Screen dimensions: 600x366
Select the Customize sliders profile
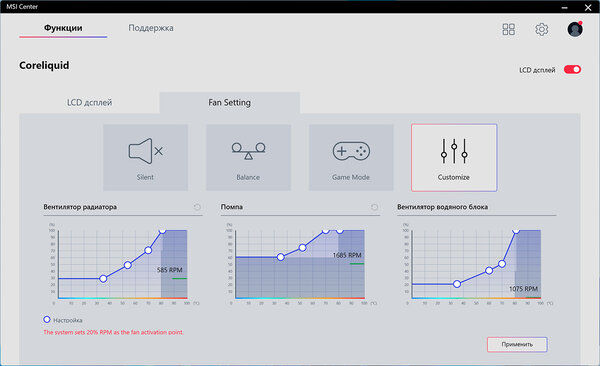coord(454,157)
